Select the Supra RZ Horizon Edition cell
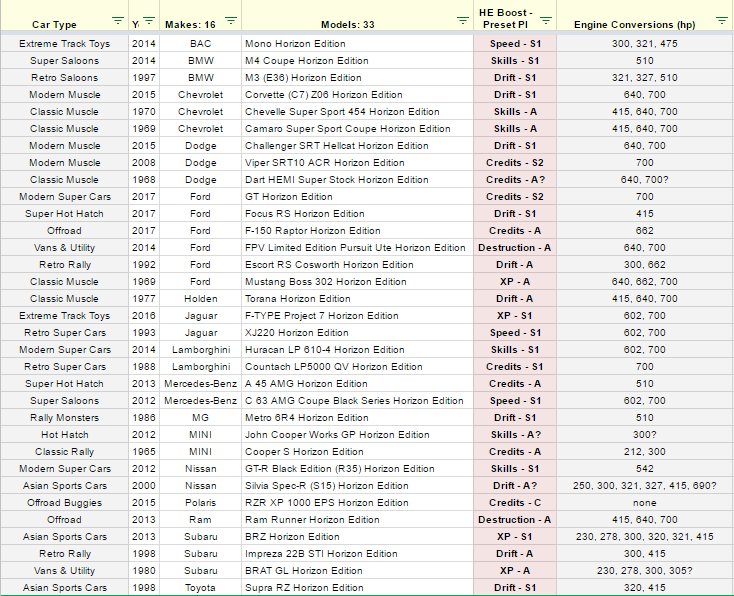This screenshot has height=596, width=734. (357, 588)
